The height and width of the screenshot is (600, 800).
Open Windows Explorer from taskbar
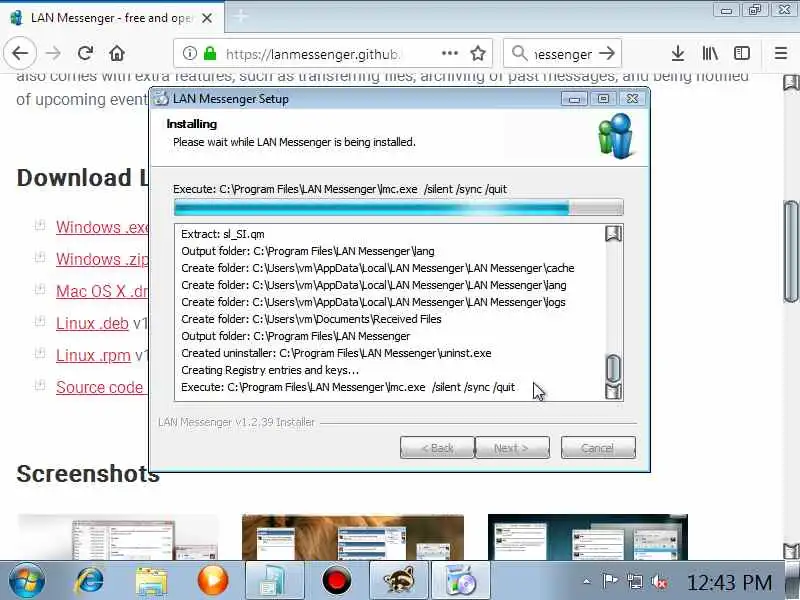[x=151, y=581]
